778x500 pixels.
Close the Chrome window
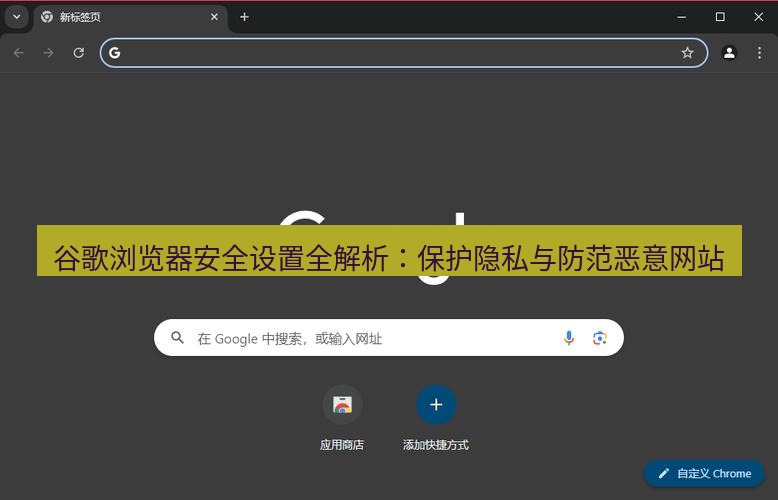758,17
